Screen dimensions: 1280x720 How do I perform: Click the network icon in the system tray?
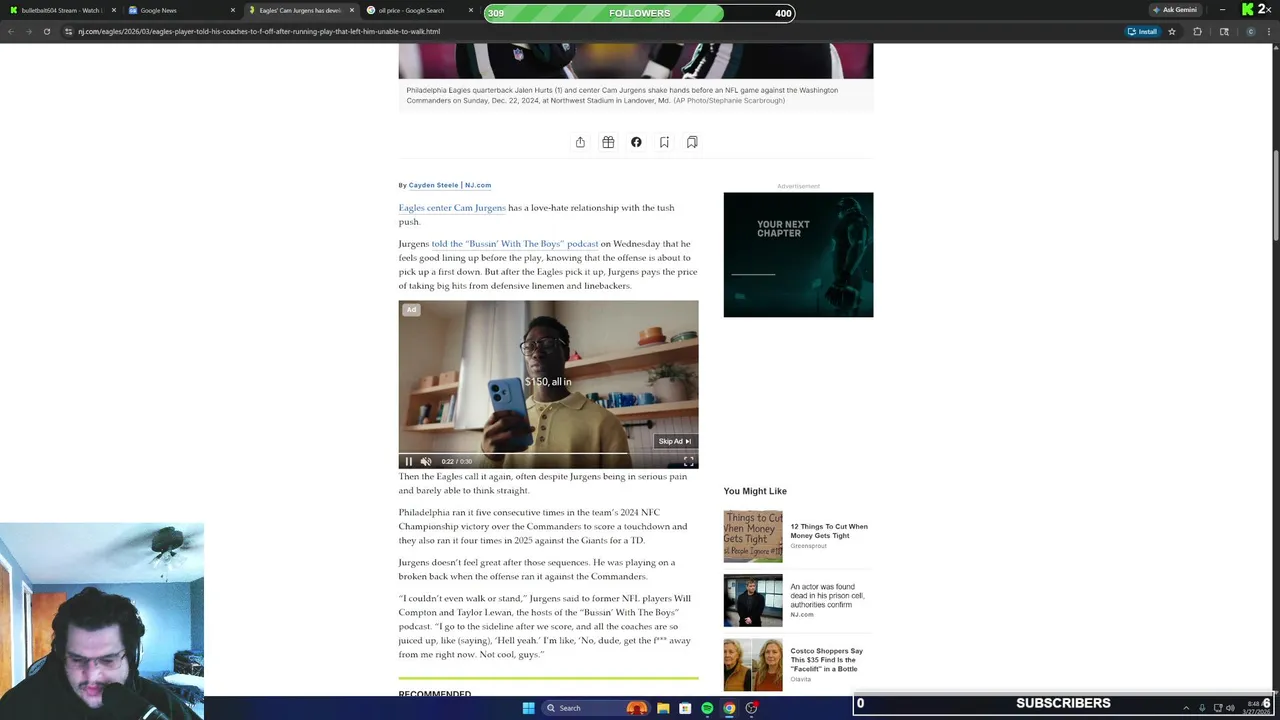click(1217, 708)
